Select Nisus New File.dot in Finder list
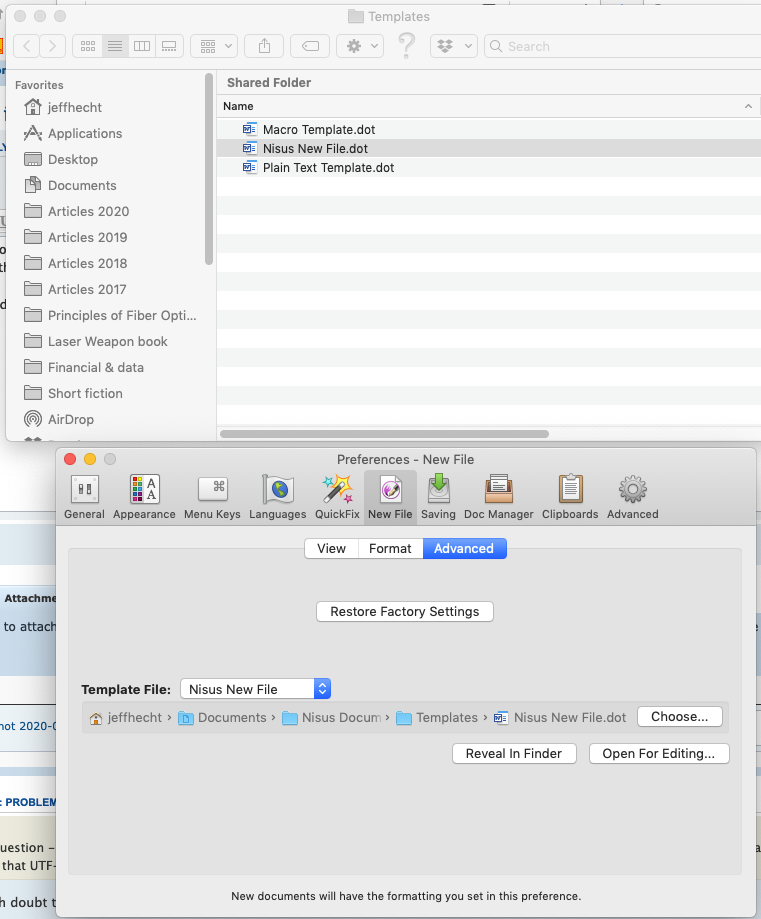 click(x=489, y=148)
